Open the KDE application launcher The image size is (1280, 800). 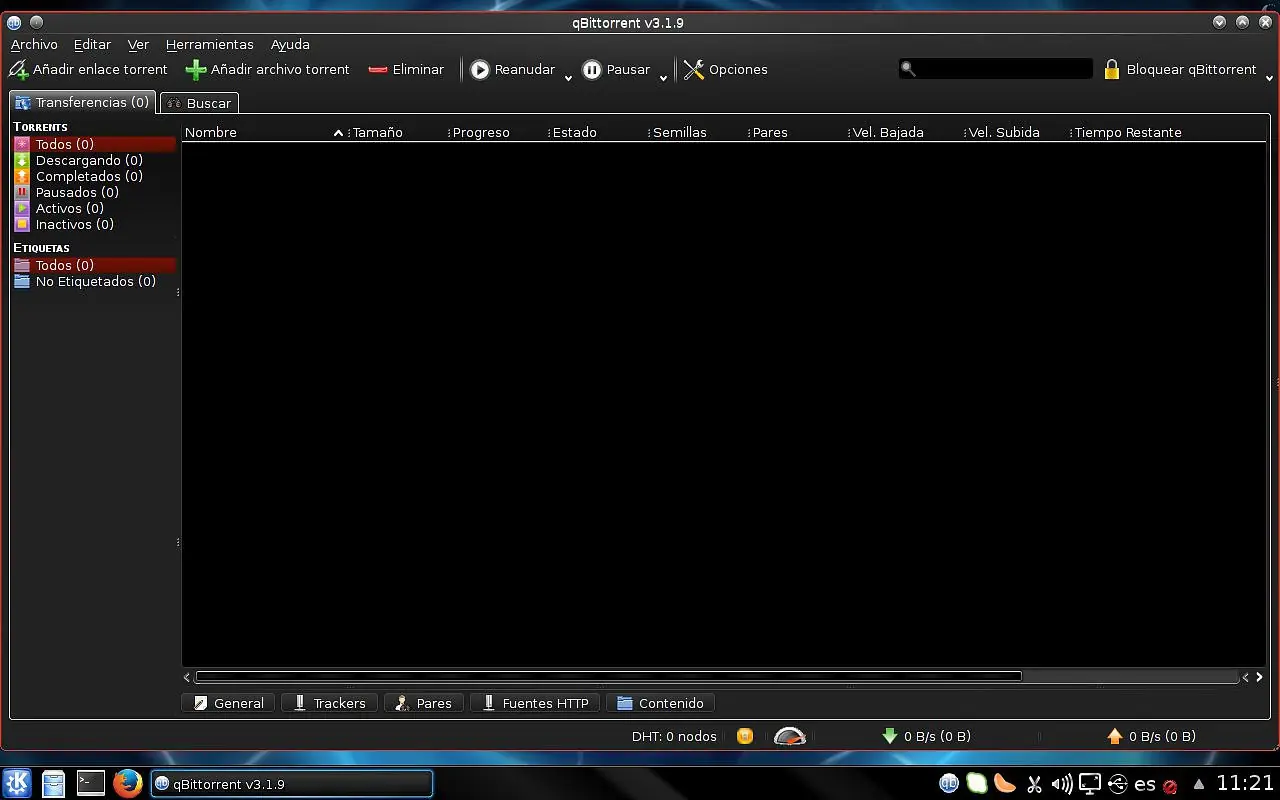[x=17, y=783]
